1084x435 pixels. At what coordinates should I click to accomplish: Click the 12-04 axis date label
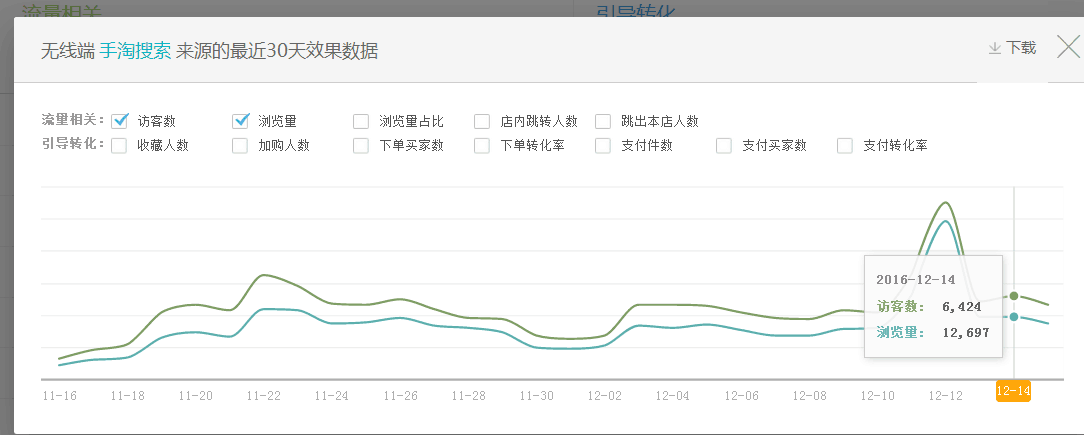[x=673, y=396]
